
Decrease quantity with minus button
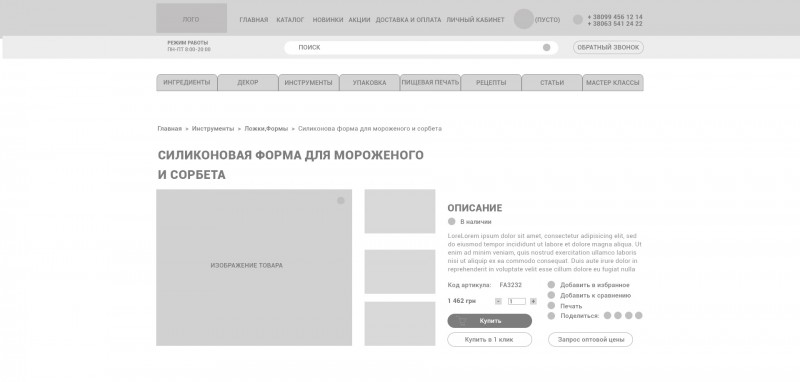tap(498, 301)
